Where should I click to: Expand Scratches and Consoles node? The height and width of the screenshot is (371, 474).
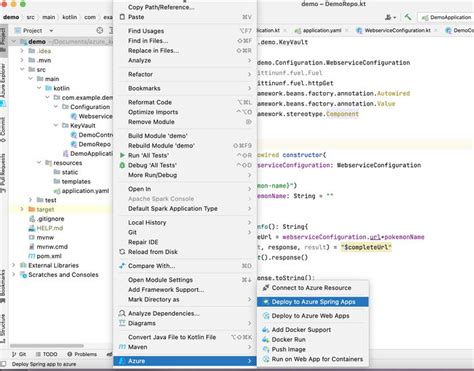pyautogui.click(x=14, y=275)
